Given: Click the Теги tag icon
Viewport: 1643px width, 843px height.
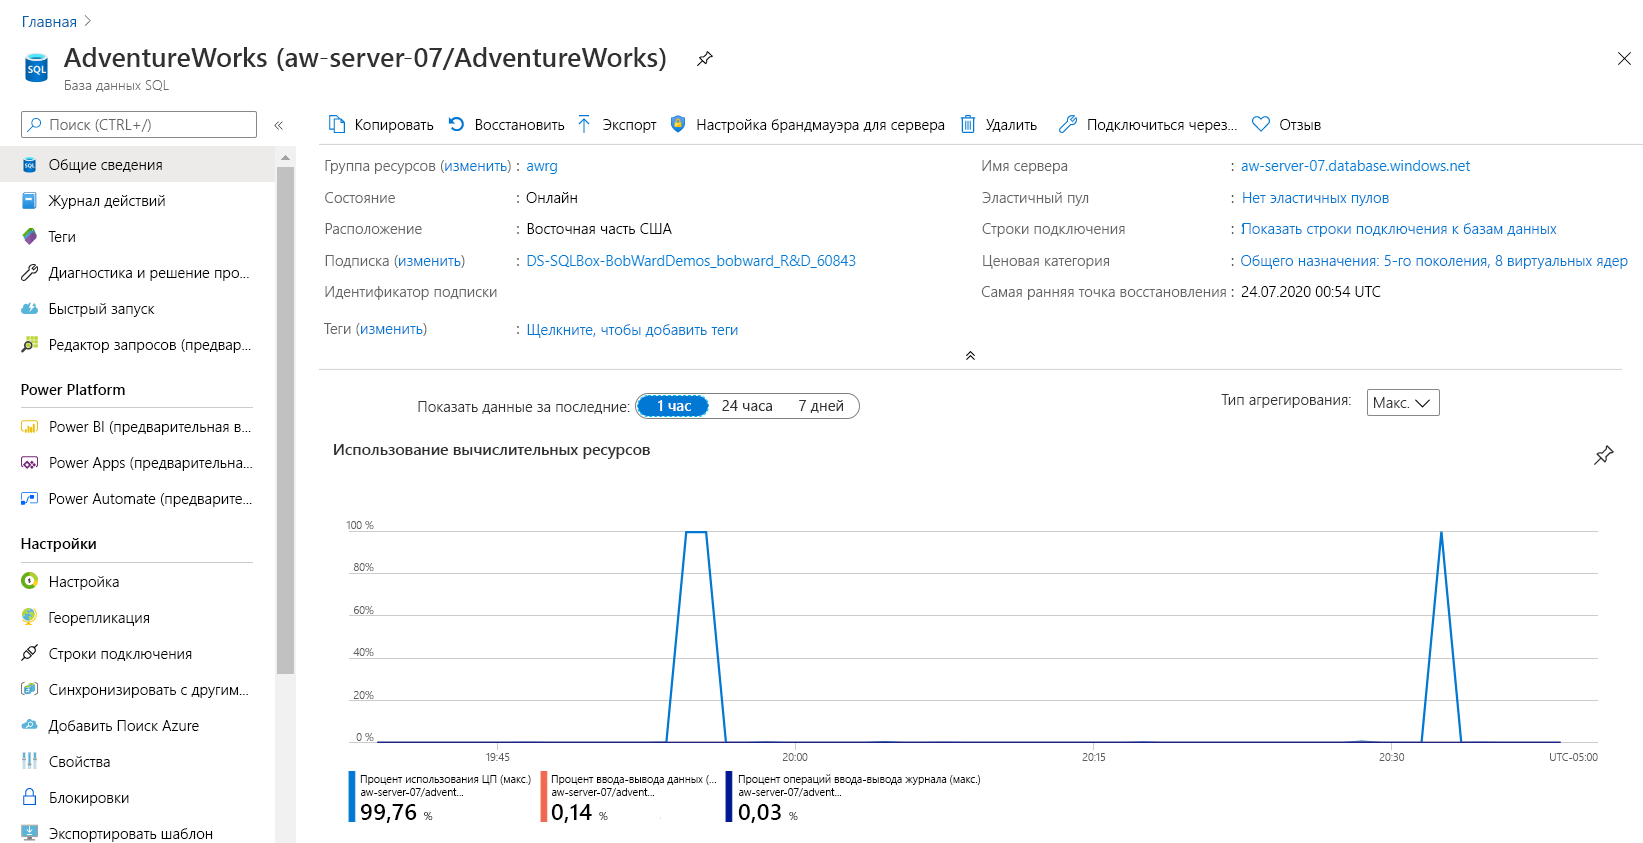Looking at the screenshot, I should click(x=29, y=237).
